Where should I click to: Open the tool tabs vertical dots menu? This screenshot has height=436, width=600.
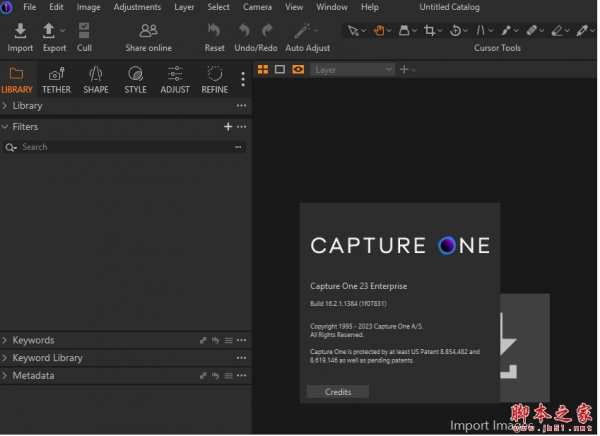tap(243, 79)
